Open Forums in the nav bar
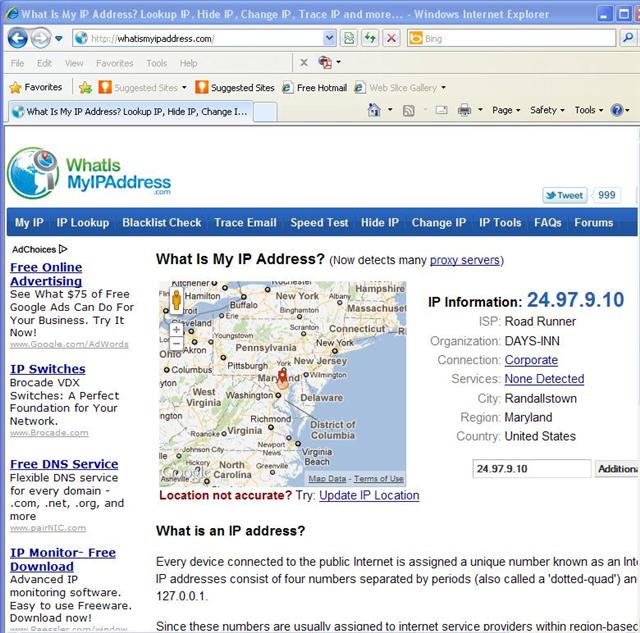640x633 pixels. coord(593,222)
